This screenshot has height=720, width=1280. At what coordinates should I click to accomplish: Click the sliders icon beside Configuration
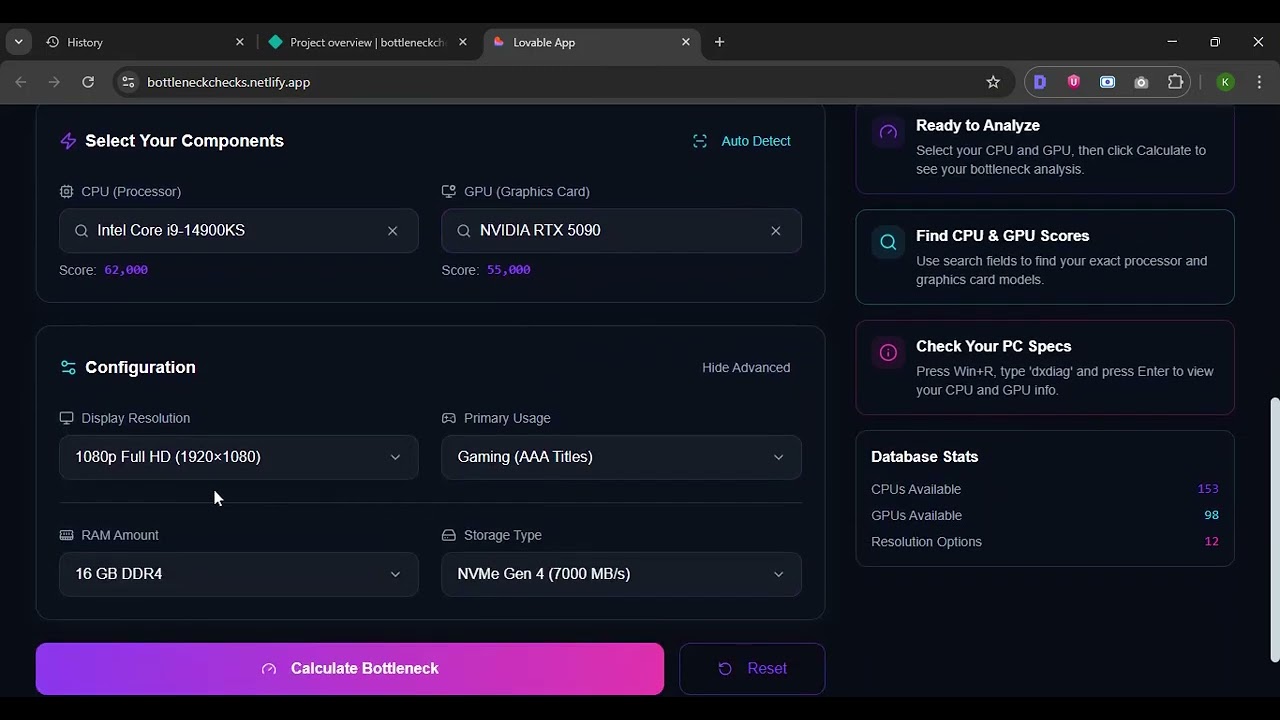click(x=68, y=367)
